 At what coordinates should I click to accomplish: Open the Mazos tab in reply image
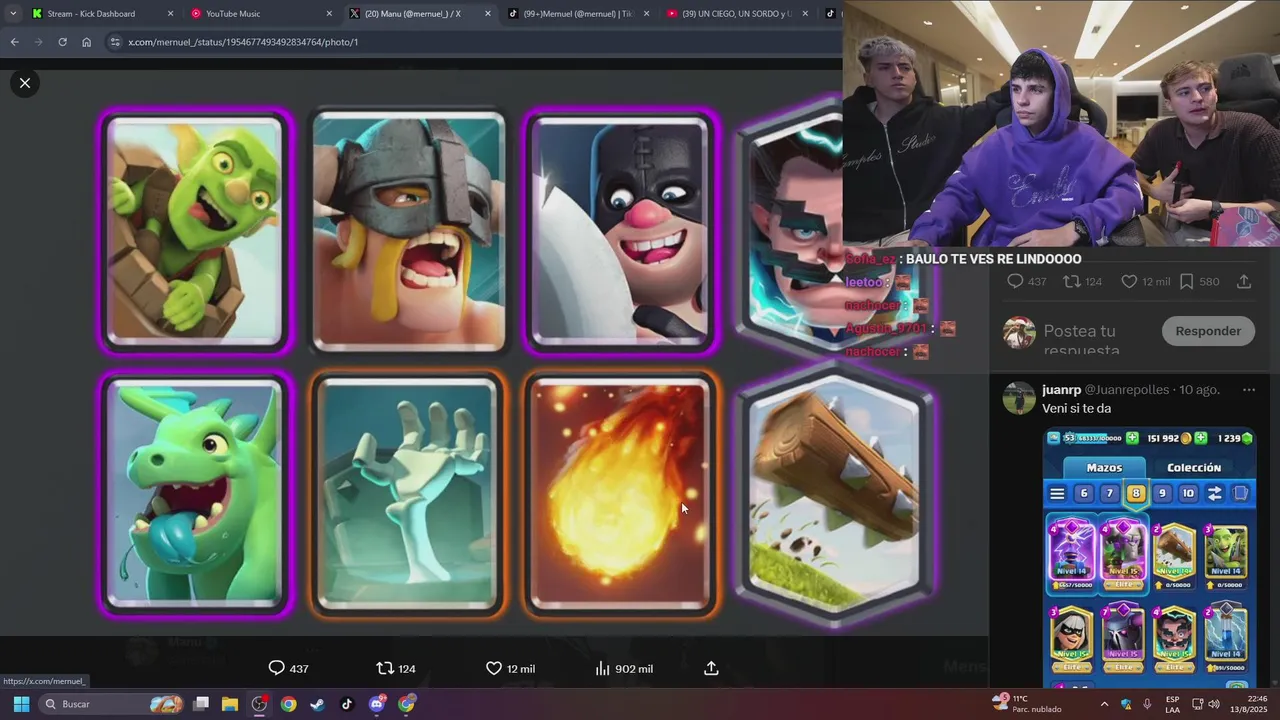pyautogui.click(x=1104, y=467)
